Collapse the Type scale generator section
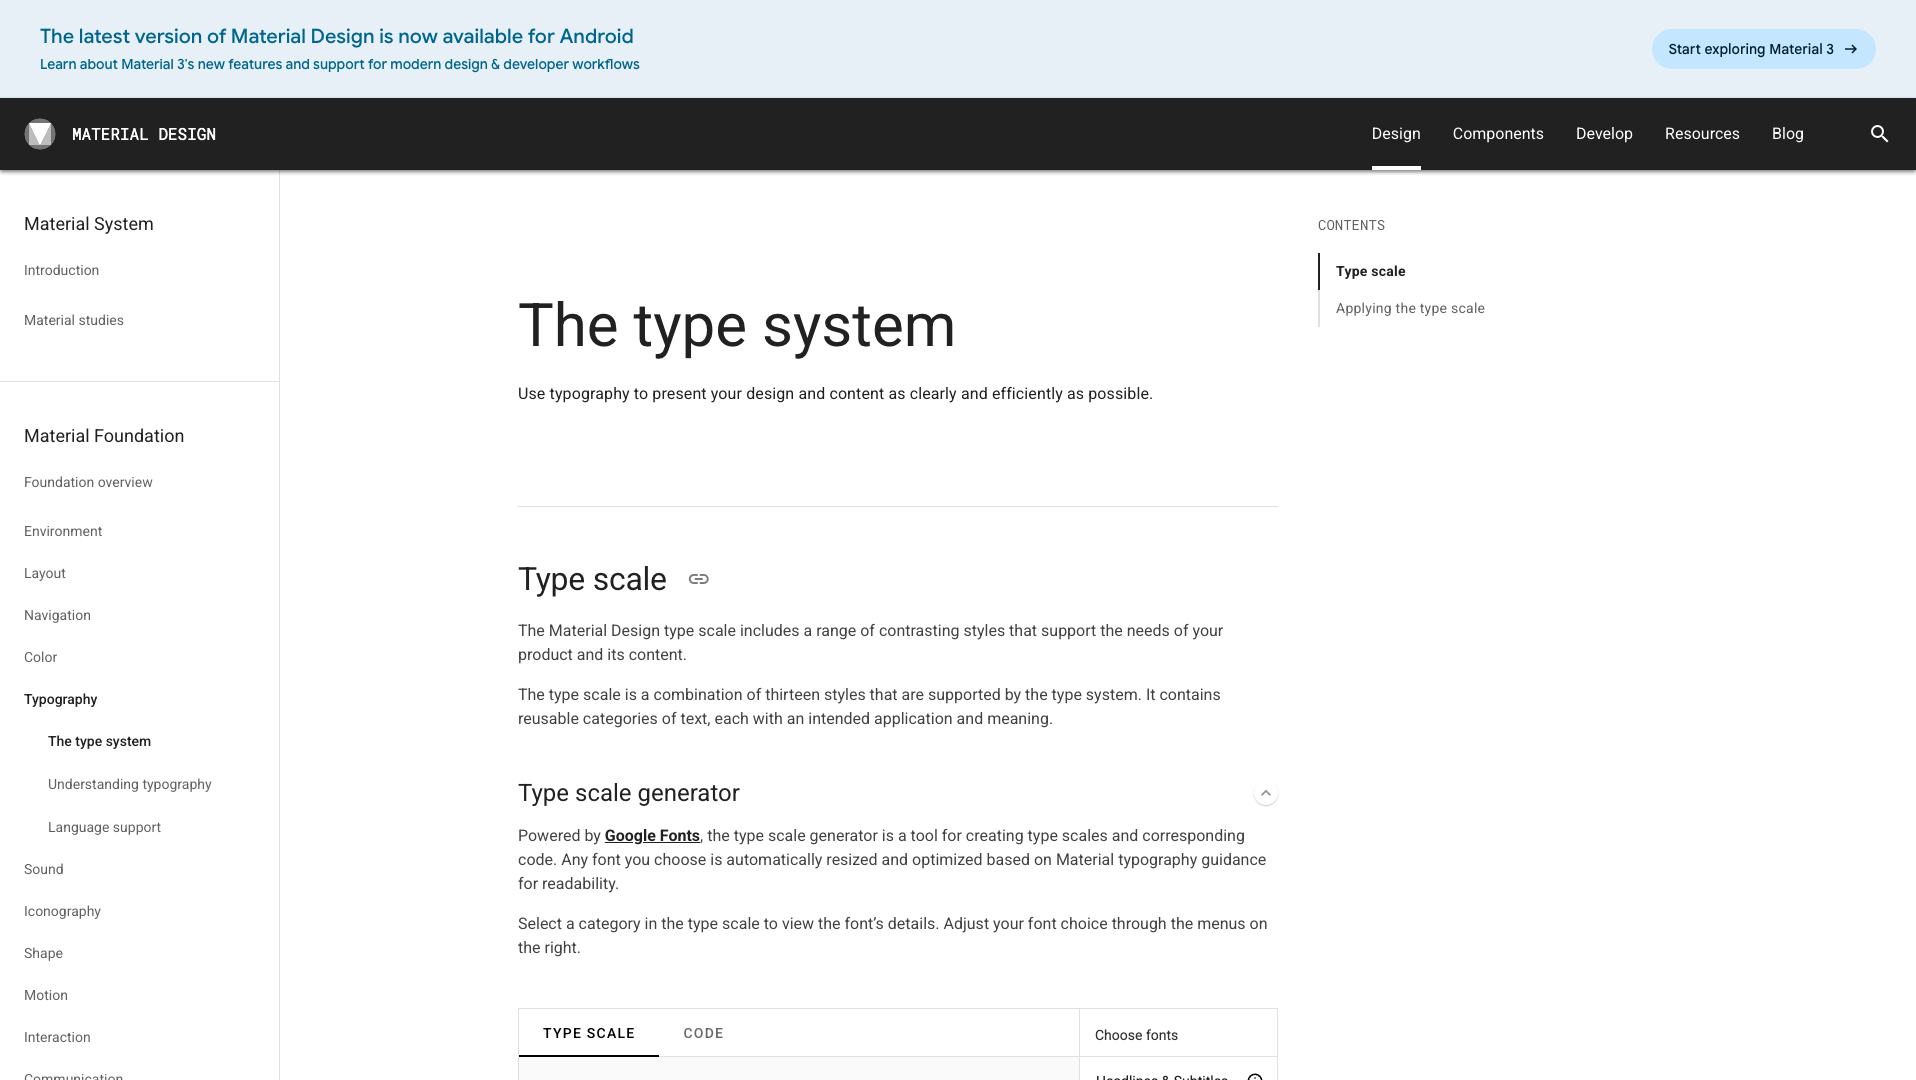 point(1265,793)
